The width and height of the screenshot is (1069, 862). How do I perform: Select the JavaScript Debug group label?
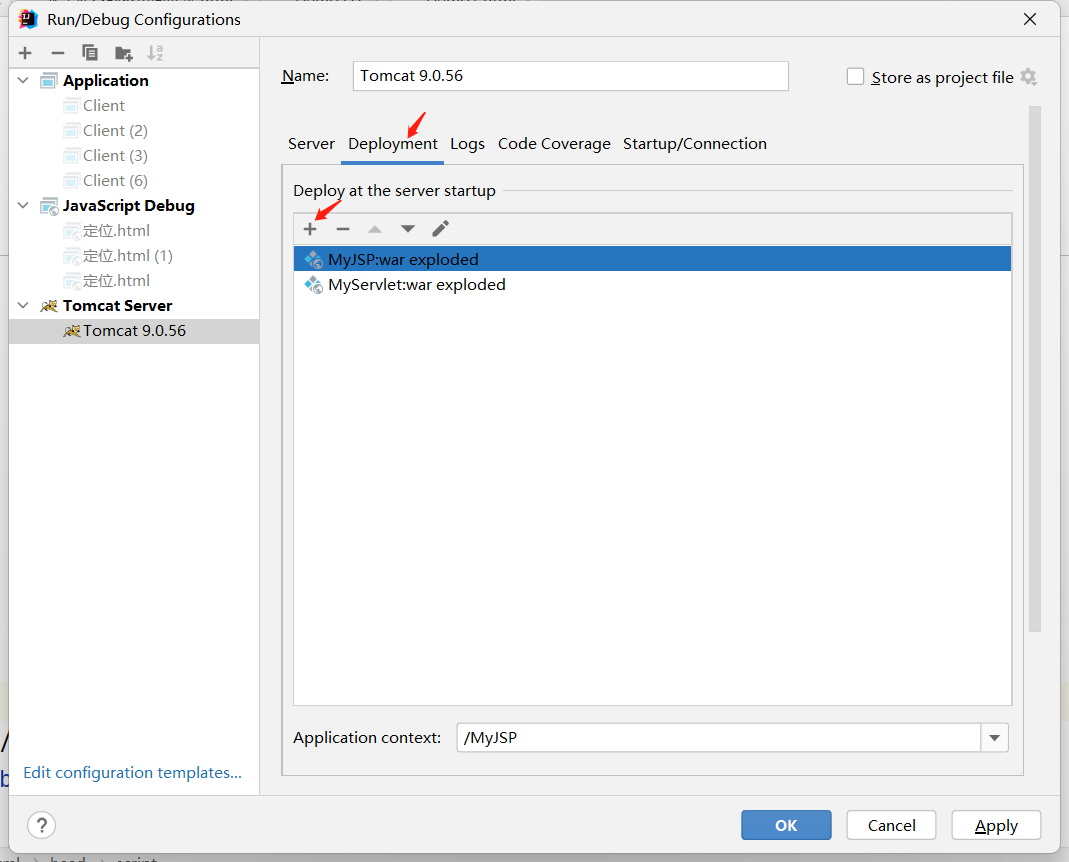(129, 205)
